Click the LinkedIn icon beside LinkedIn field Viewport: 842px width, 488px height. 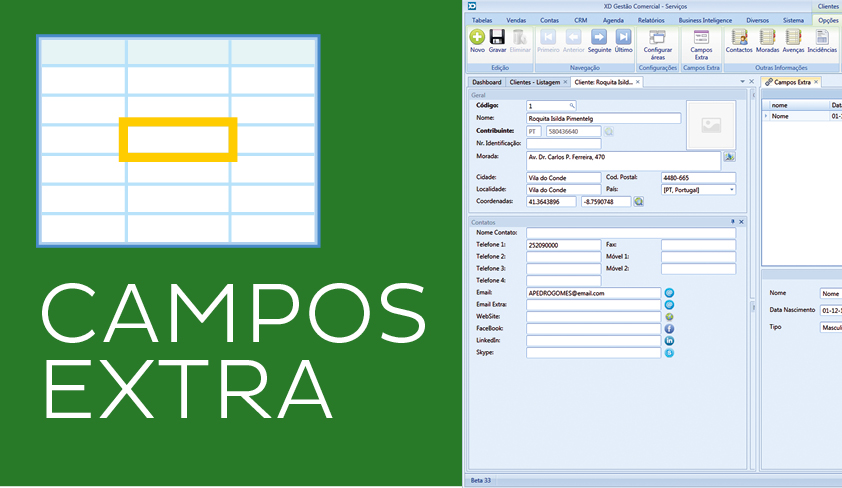pyautogui.click(x=669, y=340)
